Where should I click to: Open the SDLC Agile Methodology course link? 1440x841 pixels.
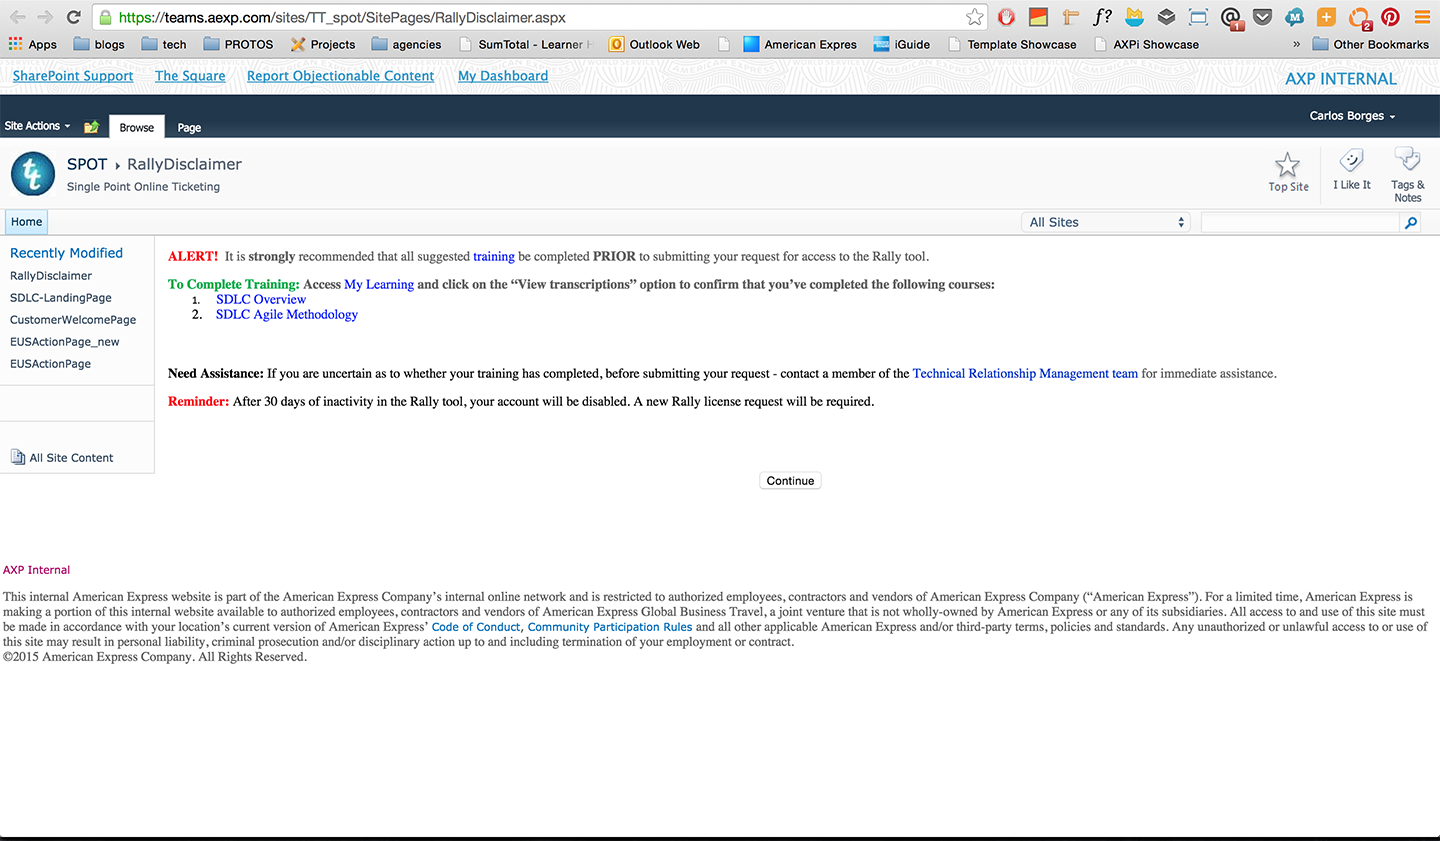pyautogui.click(x=287, y=314)
